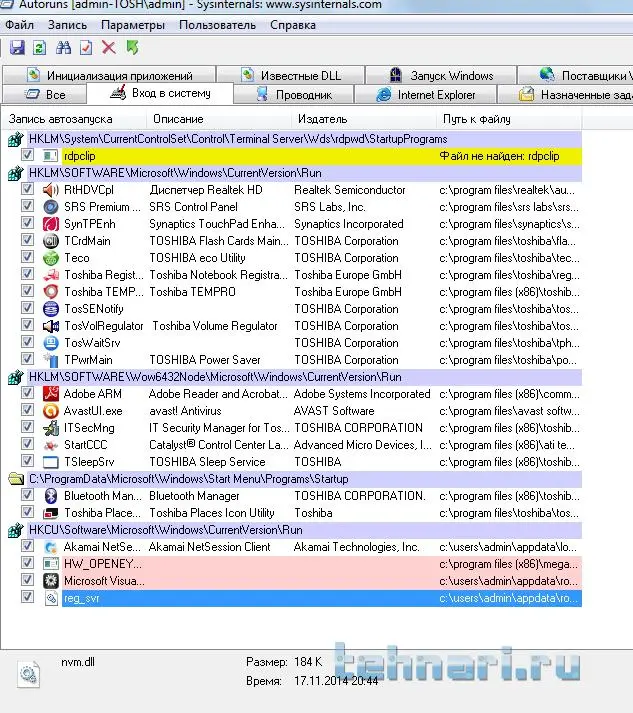This screenshot has width=633, height=713.
Task: Sort by Запись автозапуска column header
Action: click(x=74, y=119)
